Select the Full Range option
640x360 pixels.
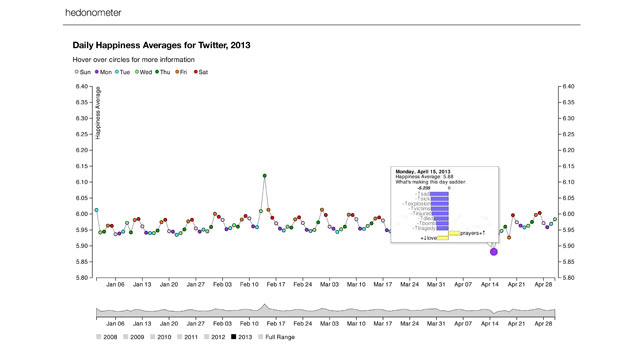276,337
